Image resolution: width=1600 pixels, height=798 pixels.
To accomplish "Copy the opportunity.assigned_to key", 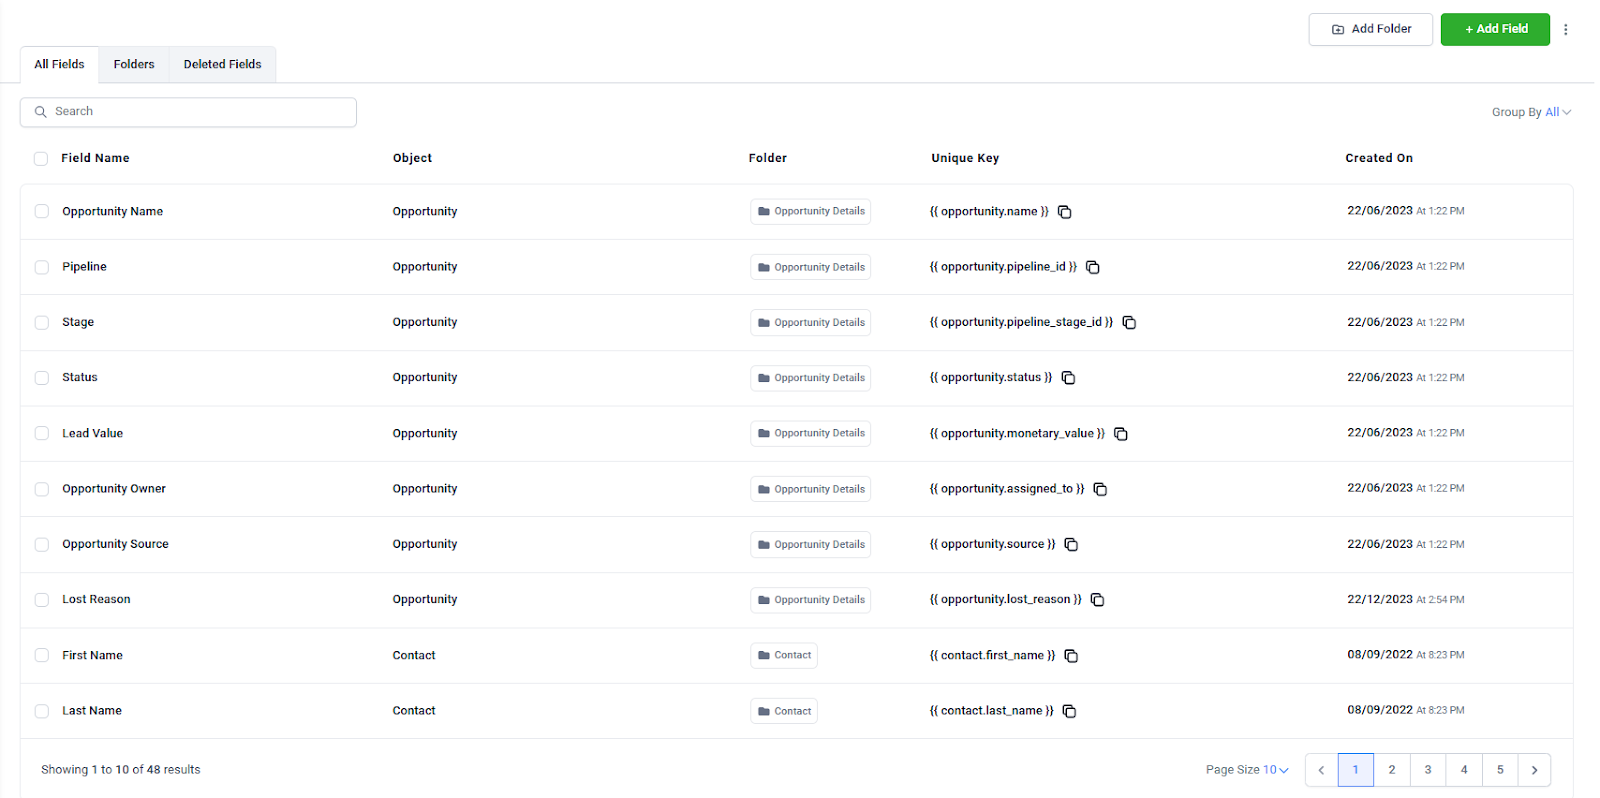I will tap(1100, 489).
